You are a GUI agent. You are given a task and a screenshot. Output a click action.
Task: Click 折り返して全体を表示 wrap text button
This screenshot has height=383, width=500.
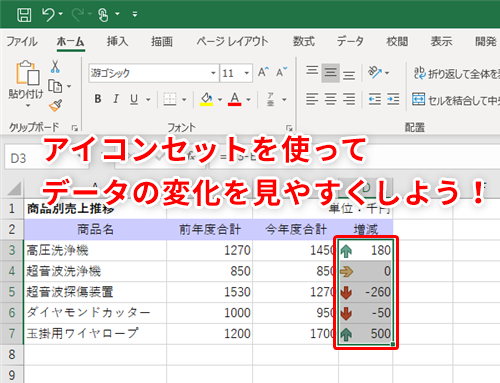coord(457,73)
